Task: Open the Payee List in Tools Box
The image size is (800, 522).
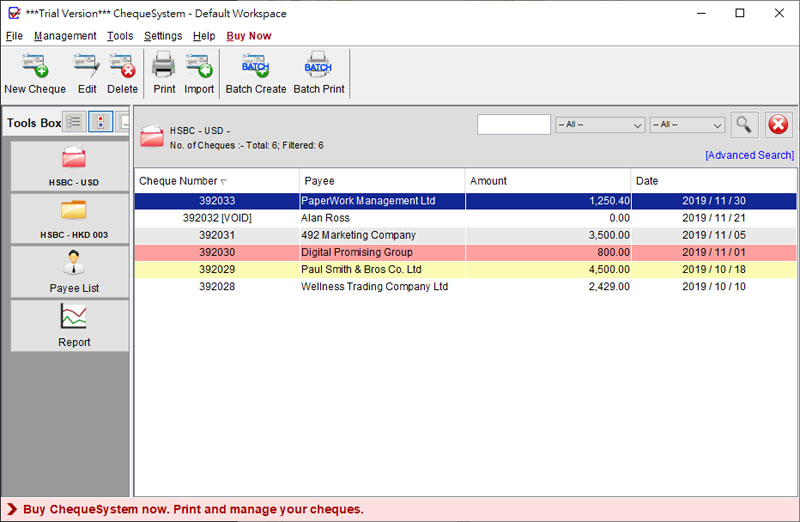Action: point(74,272)
